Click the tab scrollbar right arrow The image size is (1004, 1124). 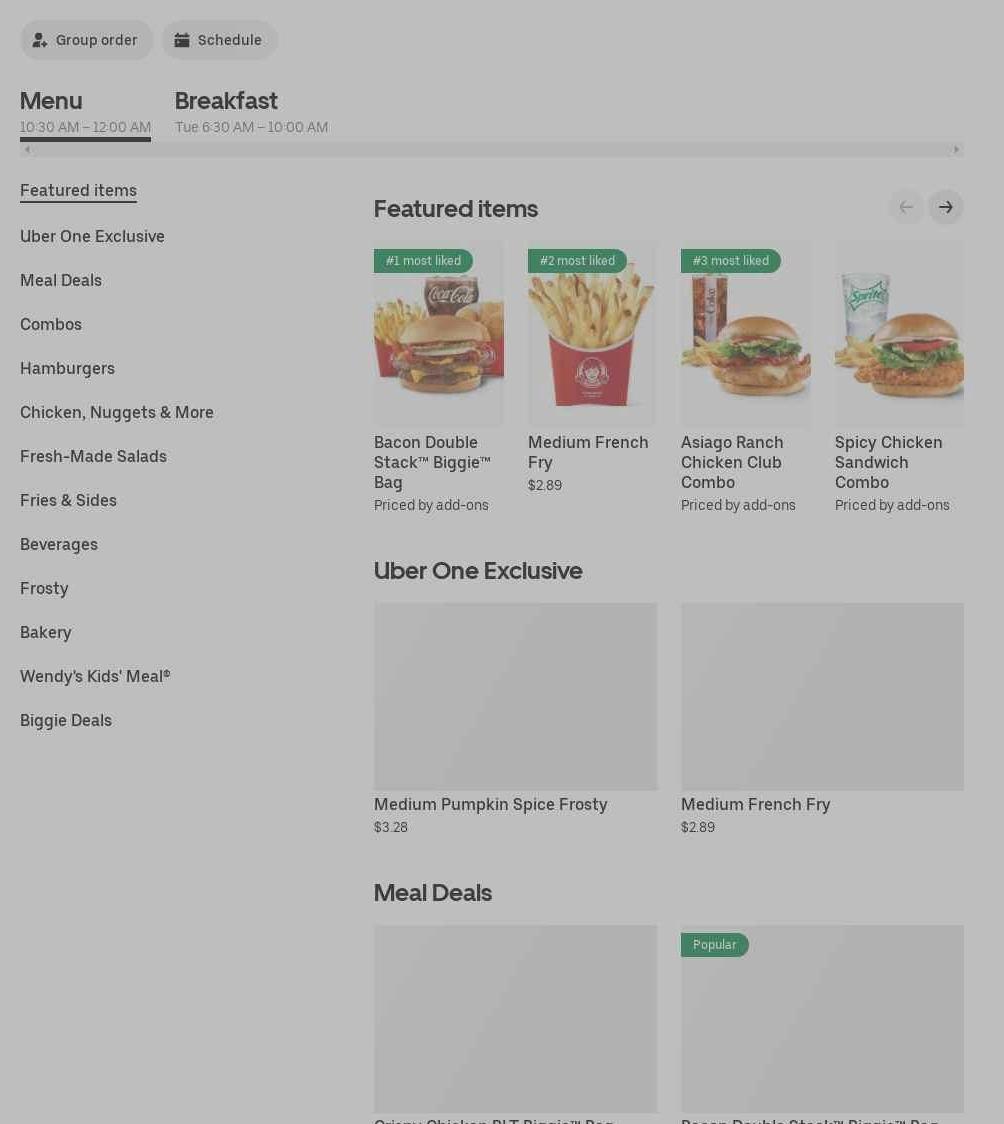point(956,150)
